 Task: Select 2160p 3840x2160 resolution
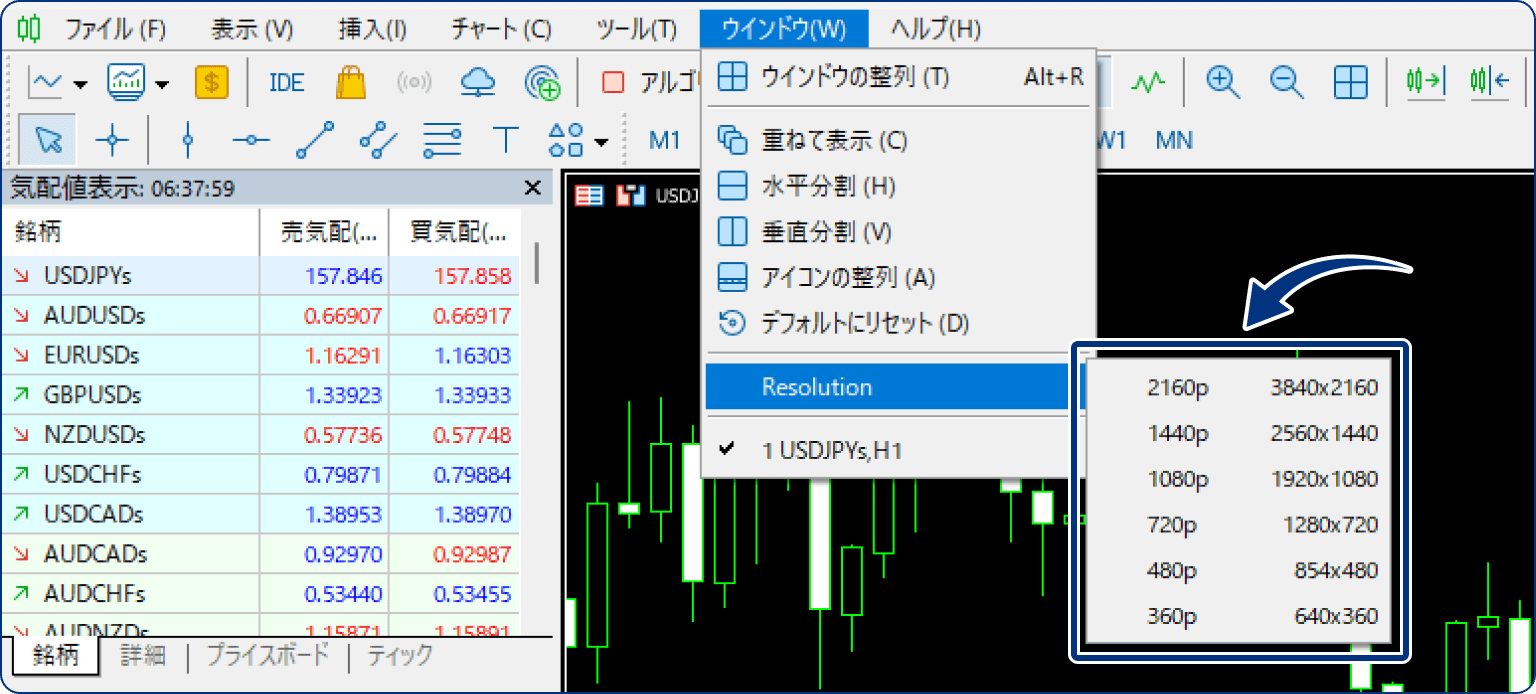pos(1239,388)
